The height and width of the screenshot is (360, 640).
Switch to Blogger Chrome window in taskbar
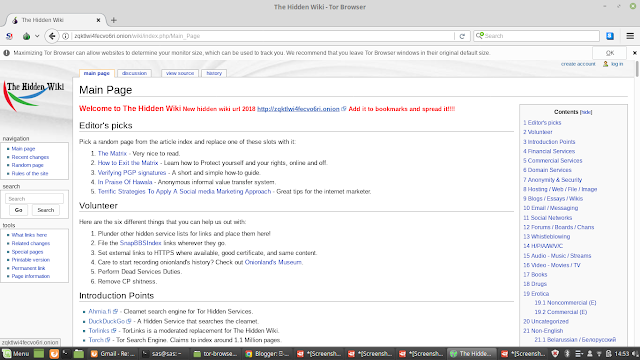267,353
